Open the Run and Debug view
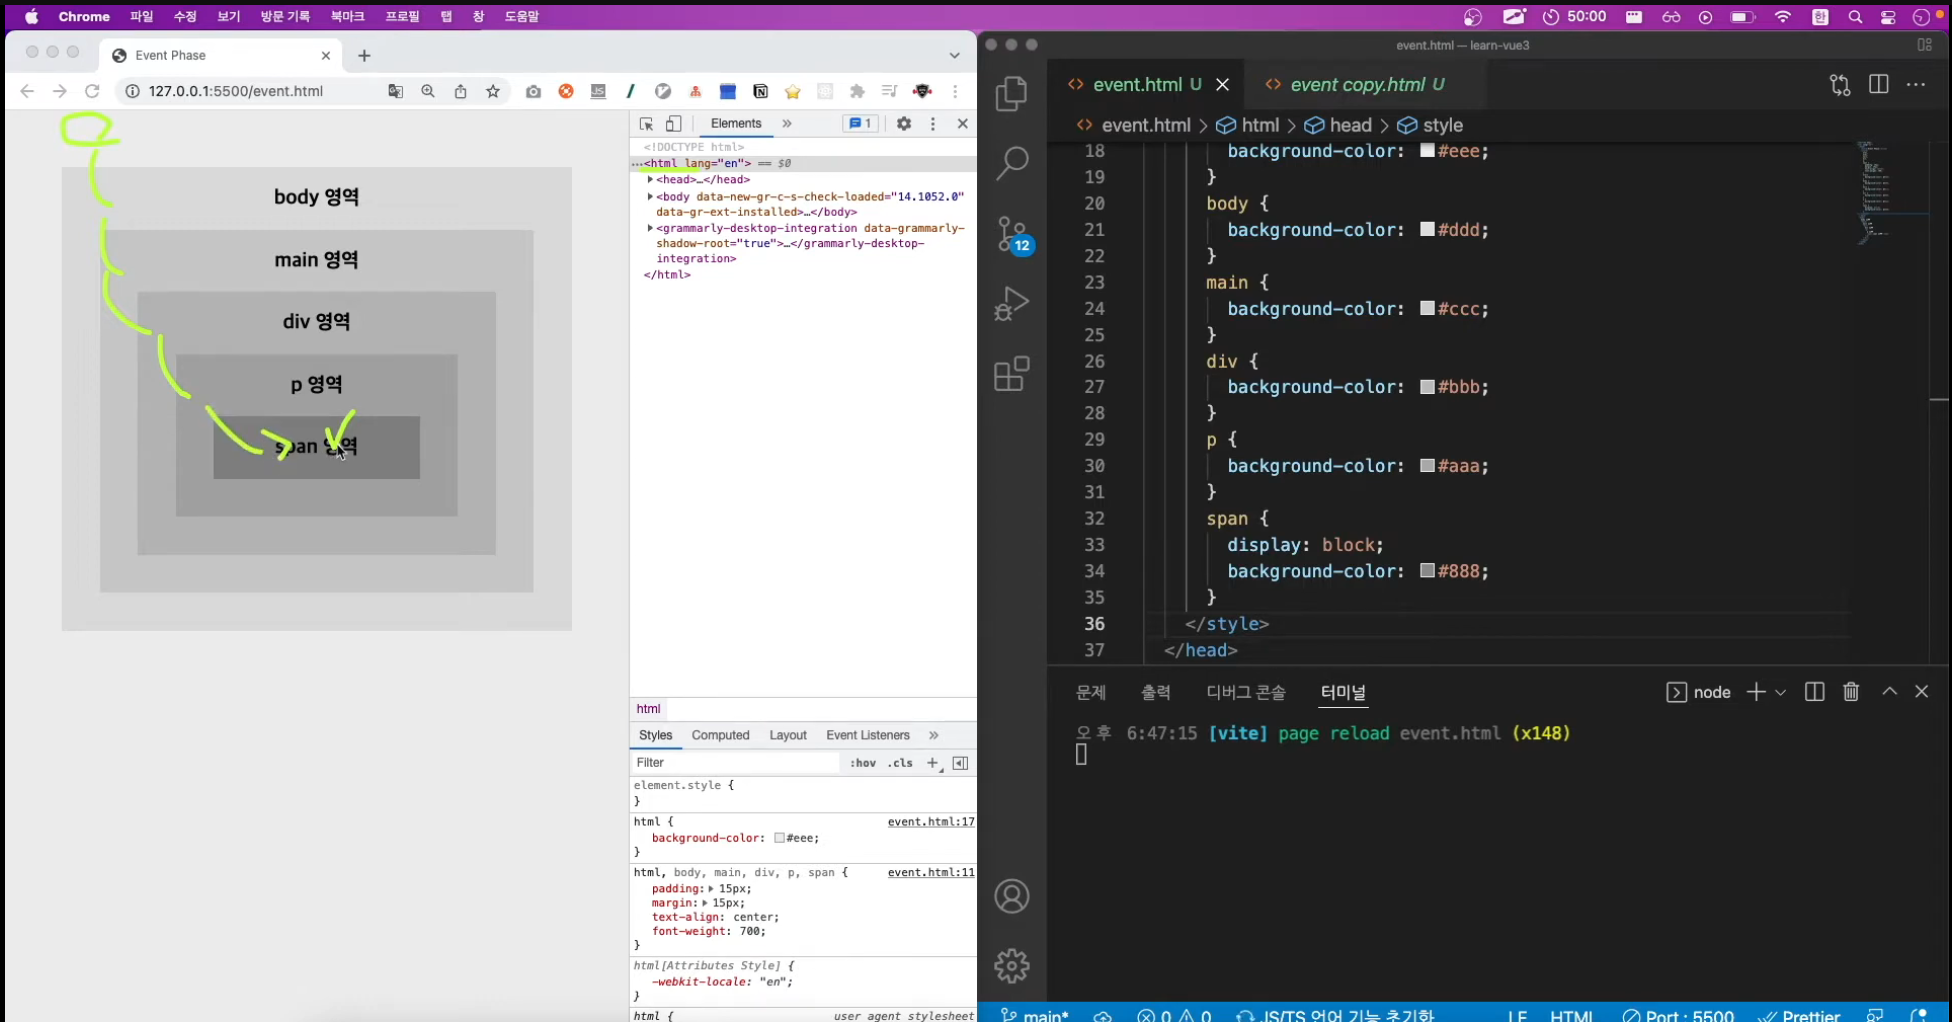The image size is (1952, 1022). 1012,304
